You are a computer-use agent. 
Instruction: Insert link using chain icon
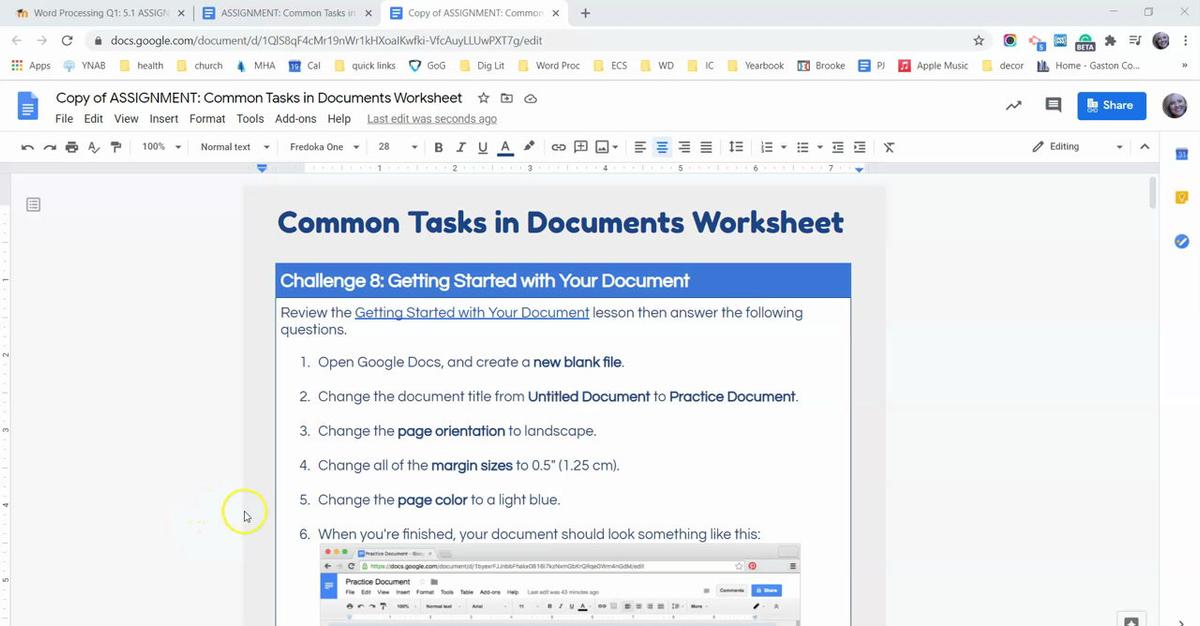pos(559,147)
